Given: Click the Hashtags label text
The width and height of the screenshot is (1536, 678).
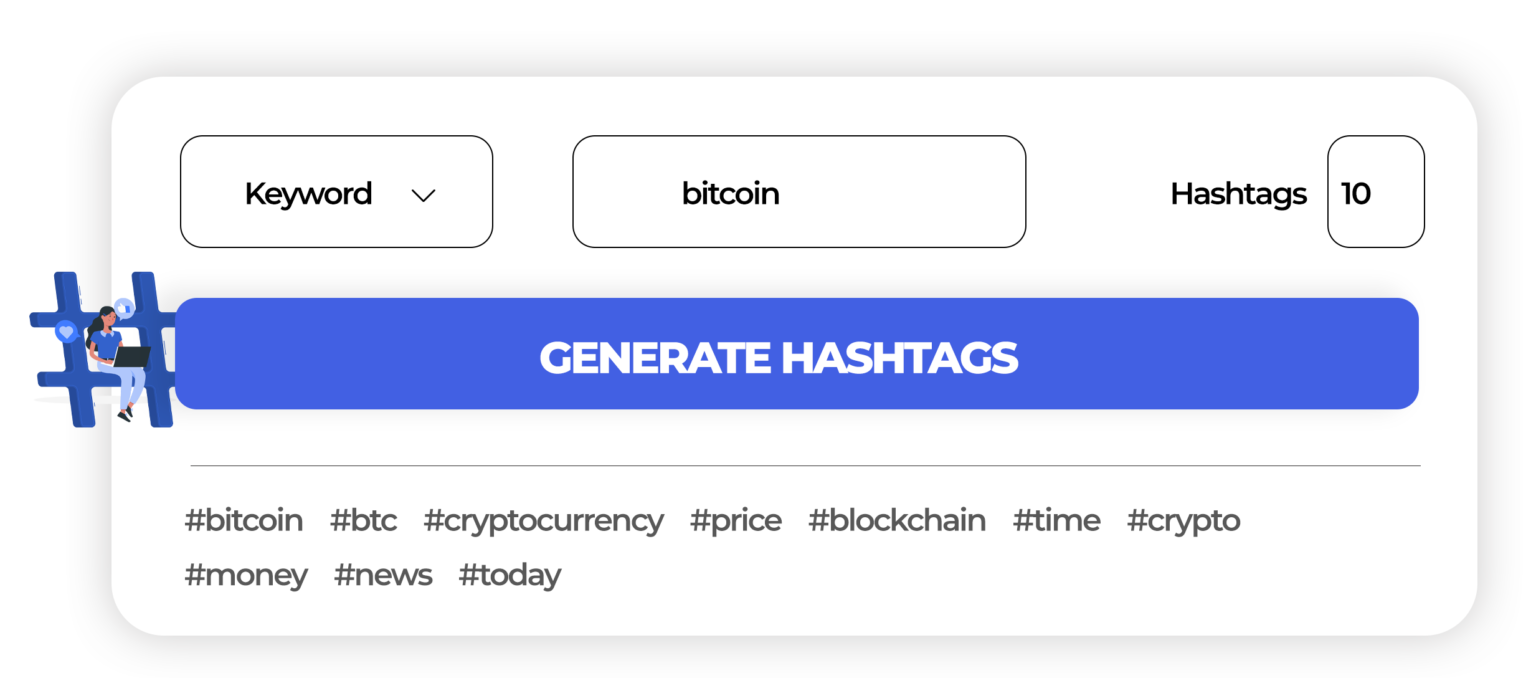Looking at the screenshot, I should coord(1238,193).
